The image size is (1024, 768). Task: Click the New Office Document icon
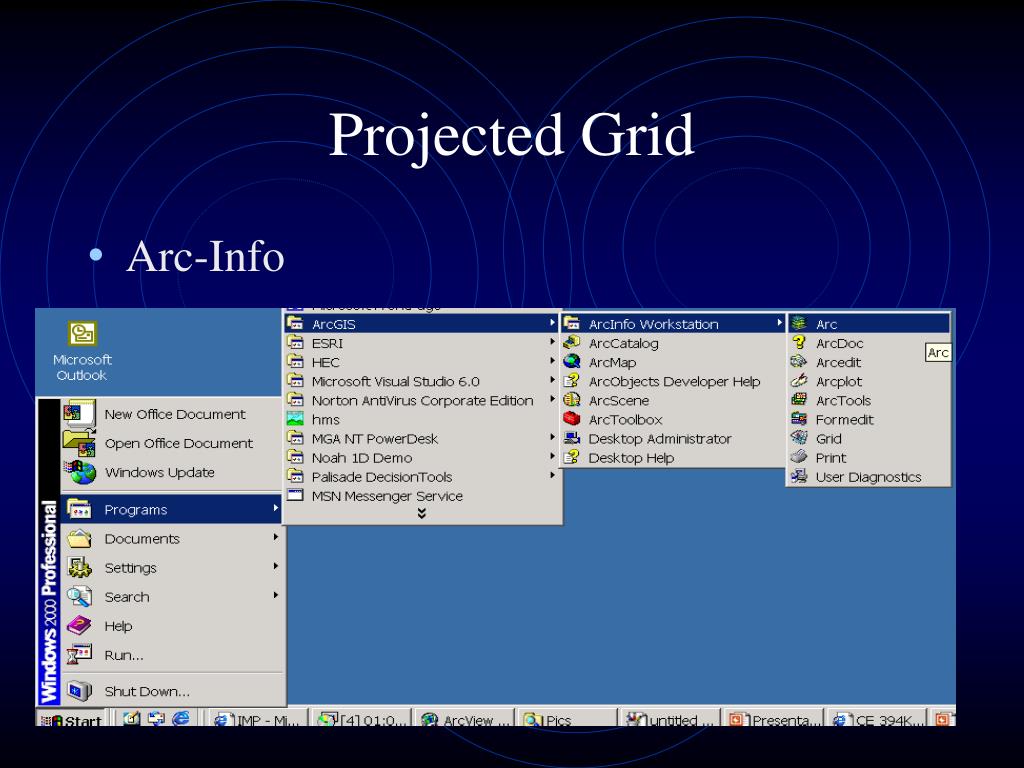coord(78,413)
